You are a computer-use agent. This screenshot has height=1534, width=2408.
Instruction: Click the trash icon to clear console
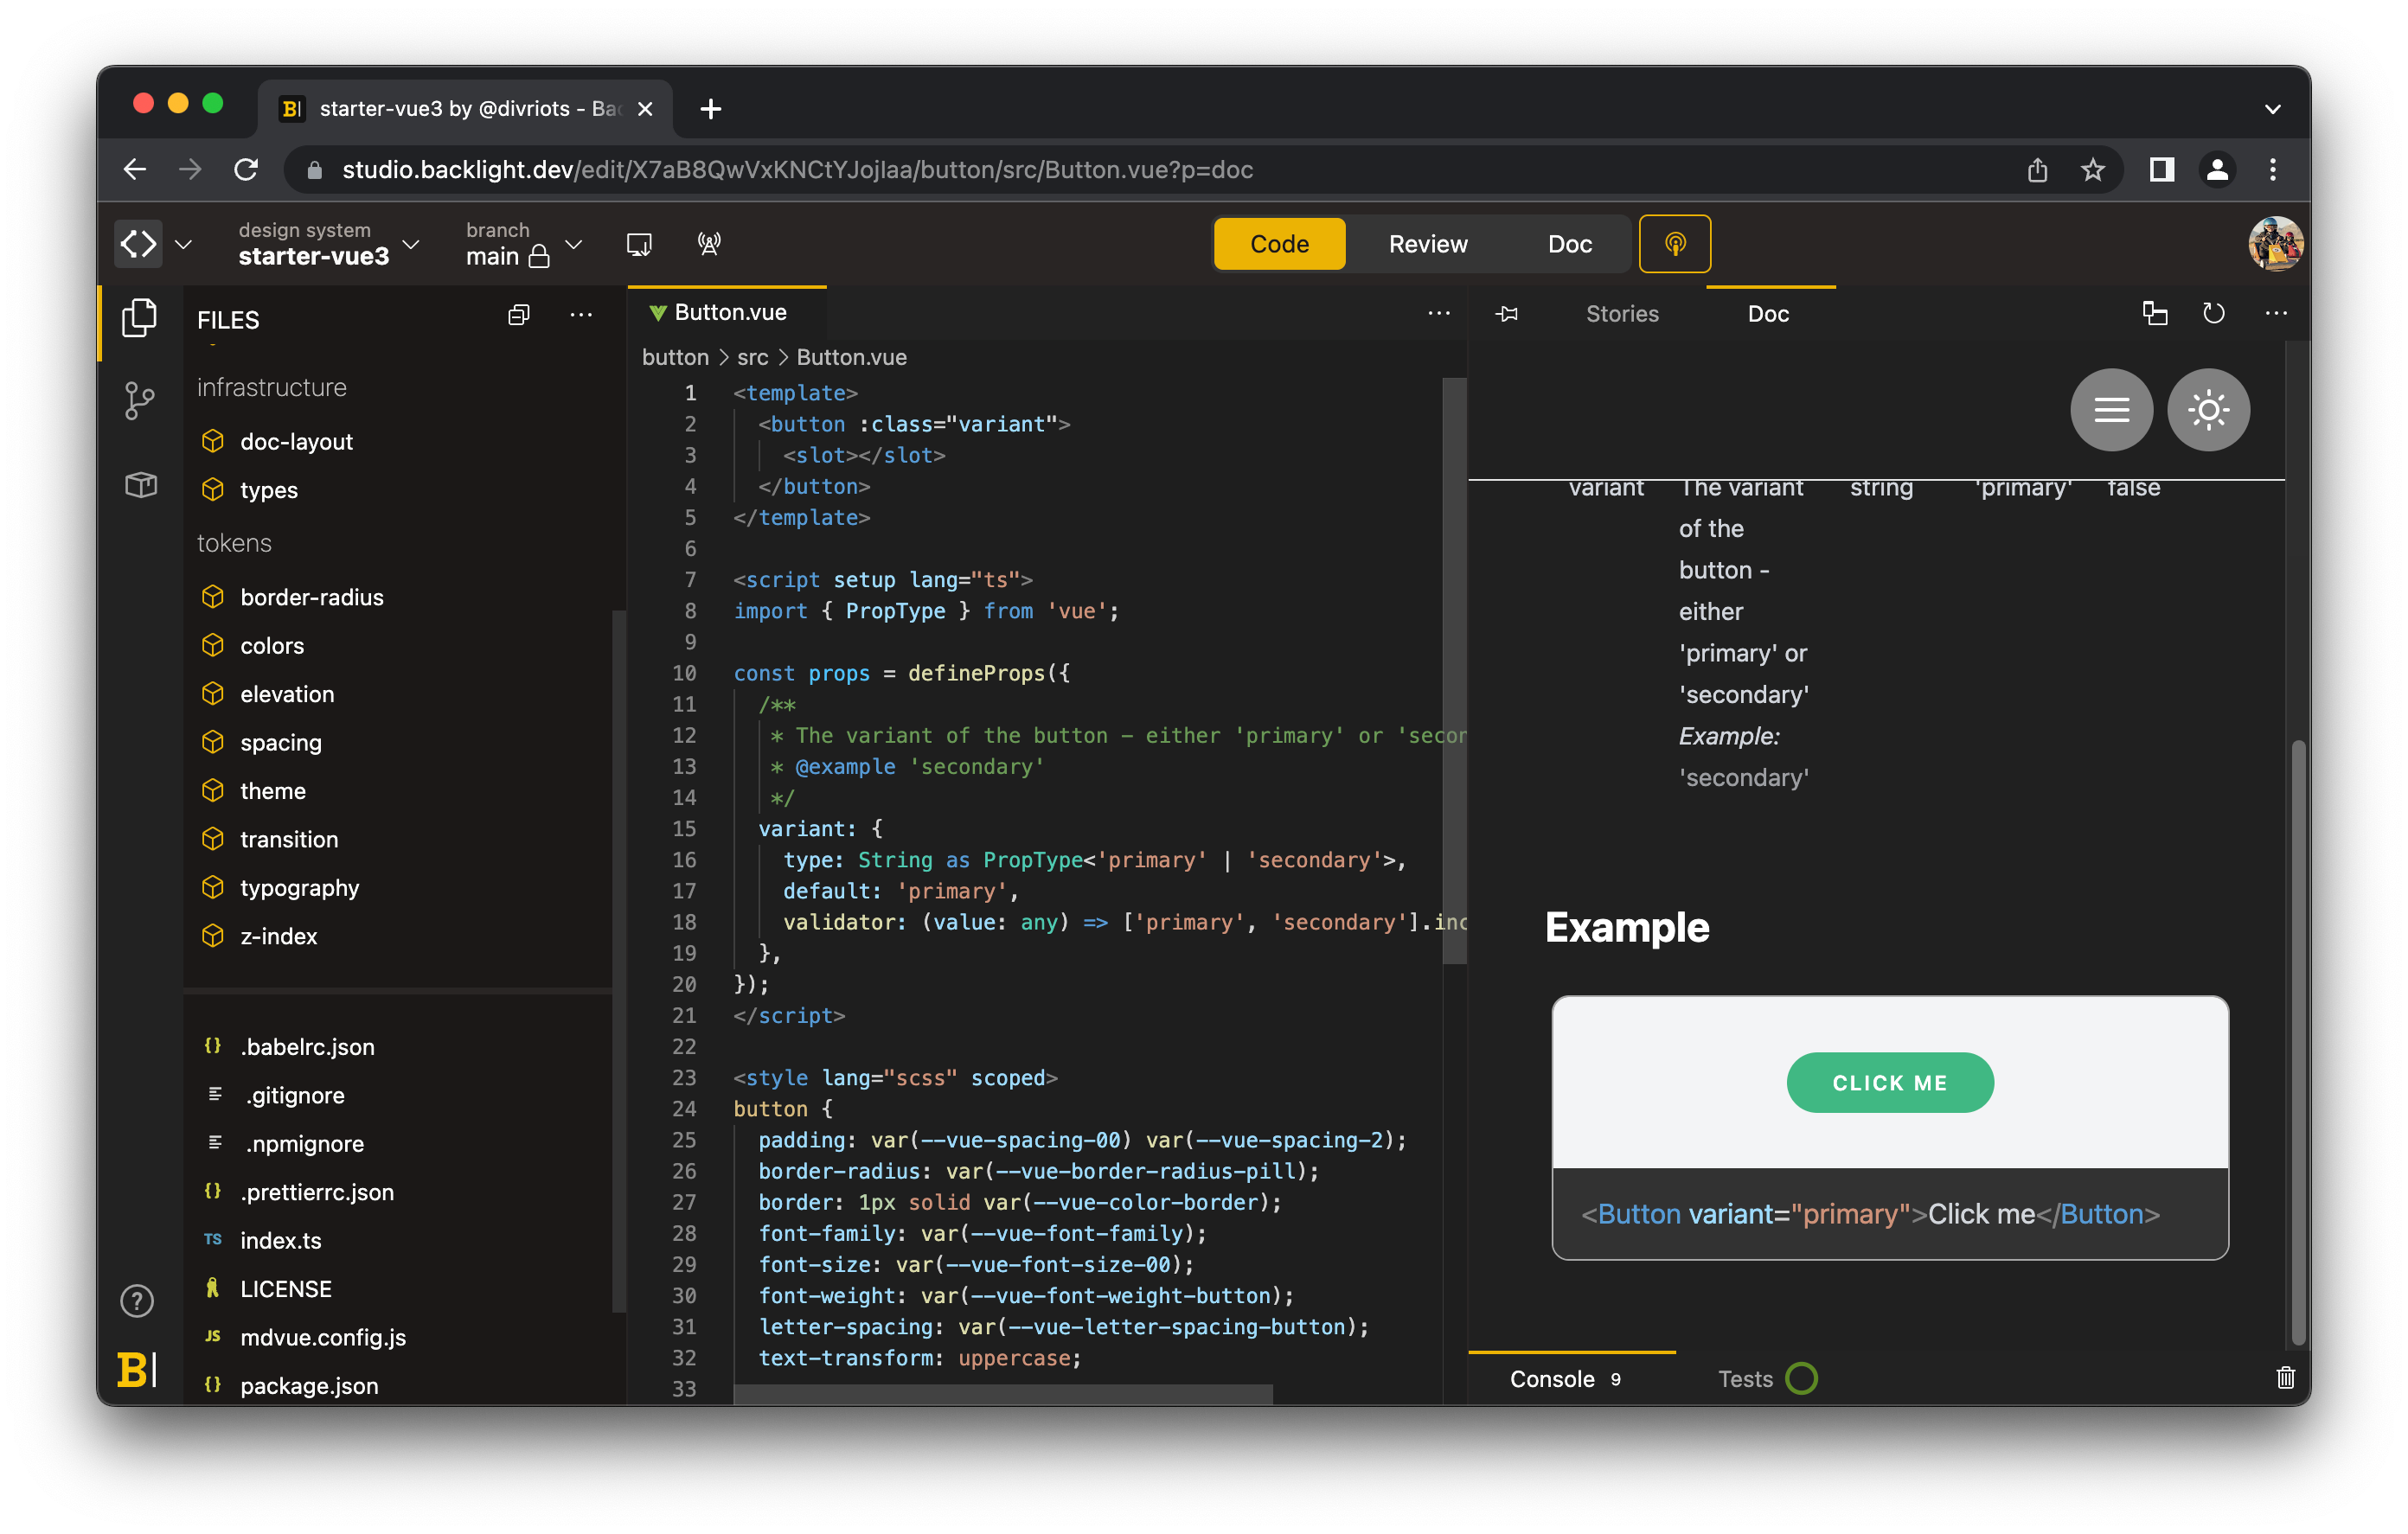[x=2285, y=1378]
